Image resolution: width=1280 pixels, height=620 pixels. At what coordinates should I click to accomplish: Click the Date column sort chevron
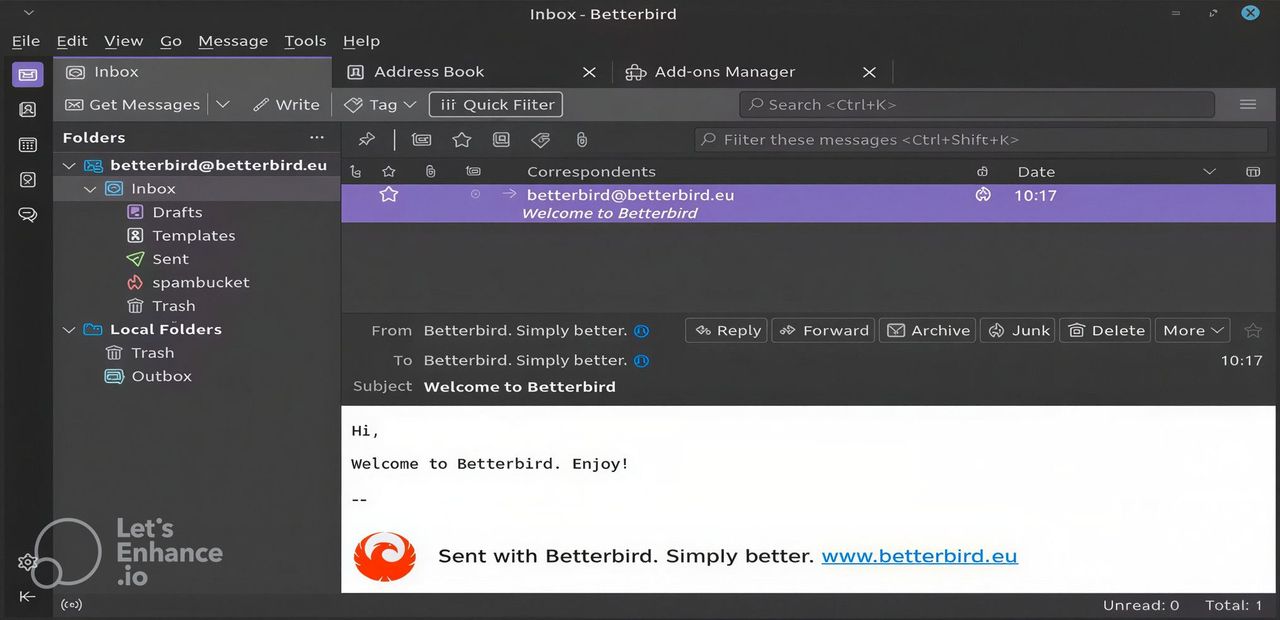click(1209, 172)
